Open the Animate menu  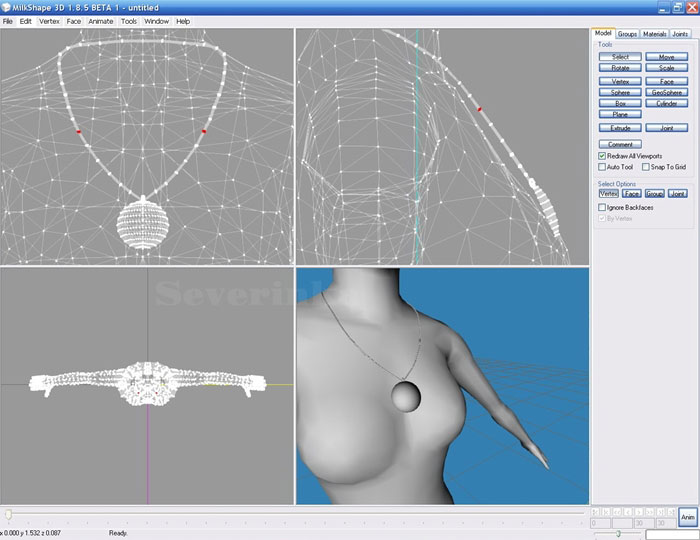click(x=101, y=21)
